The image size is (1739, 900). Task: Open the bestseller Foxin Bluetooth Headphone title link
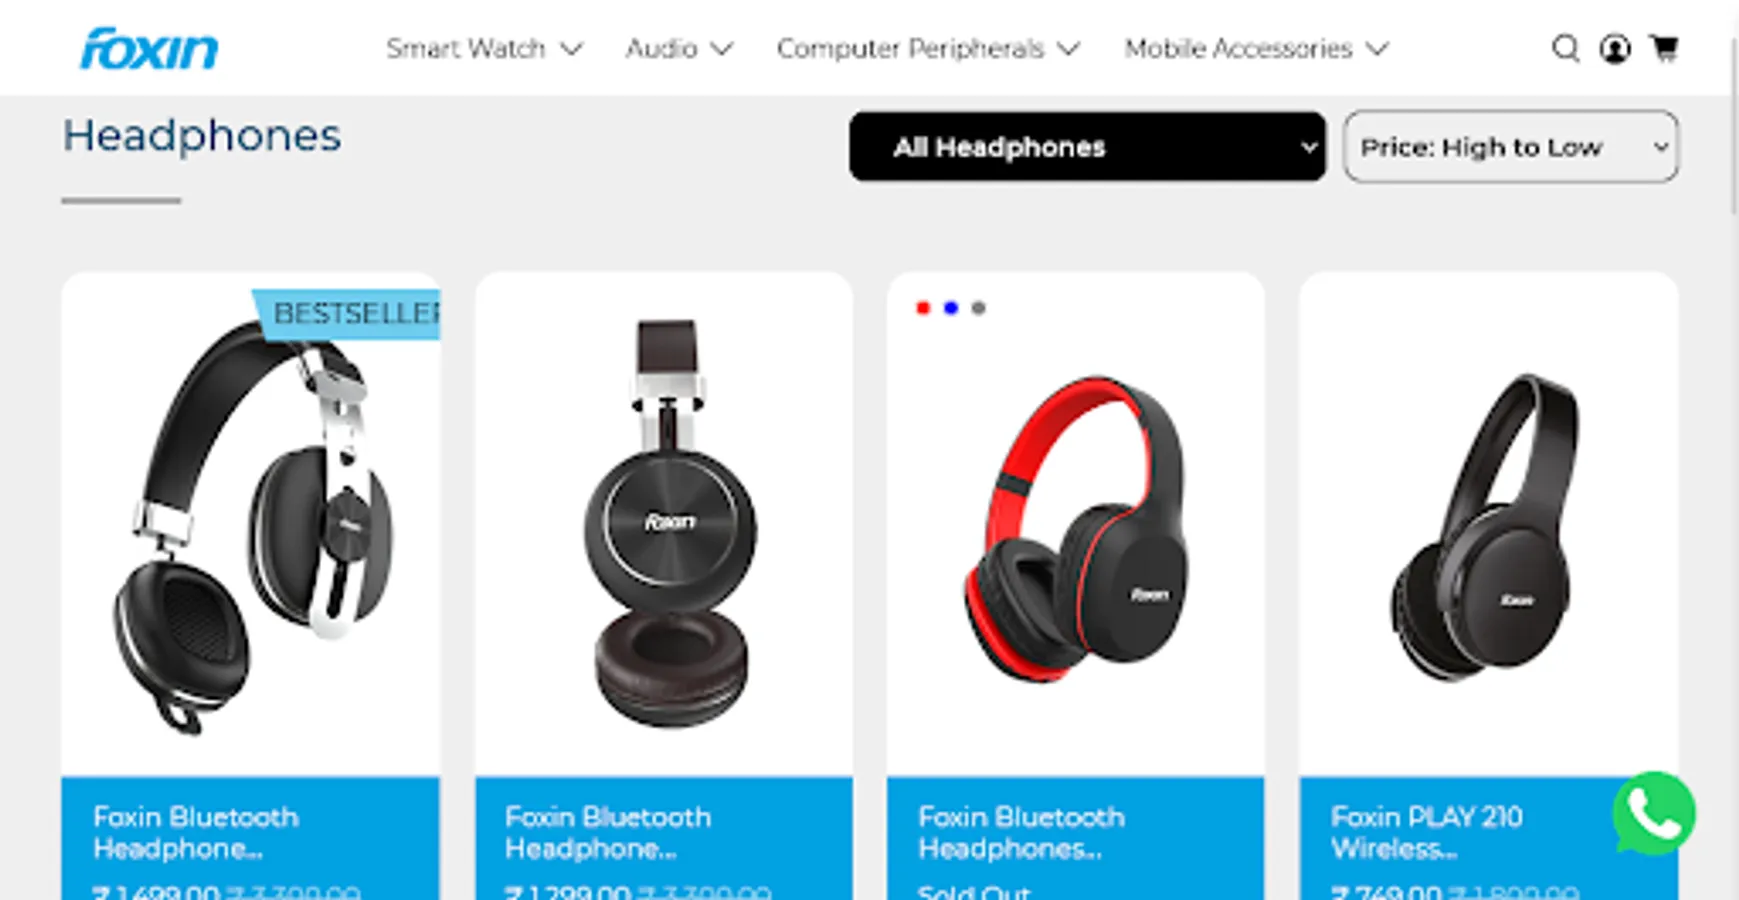click(x=196, y=832)
